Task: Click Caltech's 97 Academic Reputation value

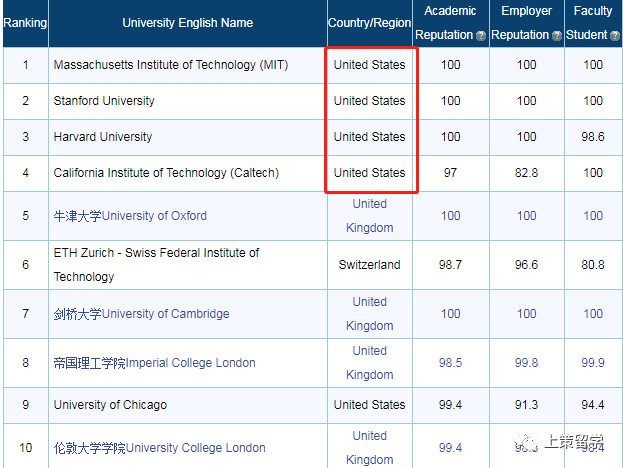Action: (x=450, y=173)
